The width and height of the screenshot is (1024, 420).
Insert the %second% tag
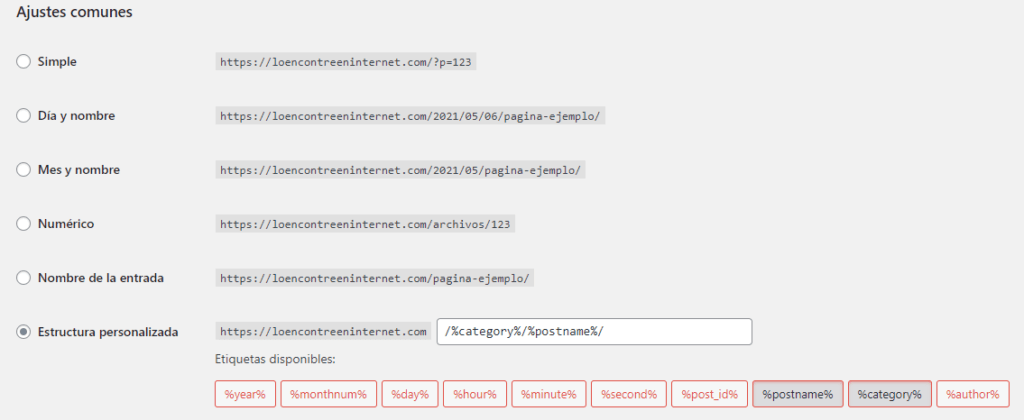(627, 395)
